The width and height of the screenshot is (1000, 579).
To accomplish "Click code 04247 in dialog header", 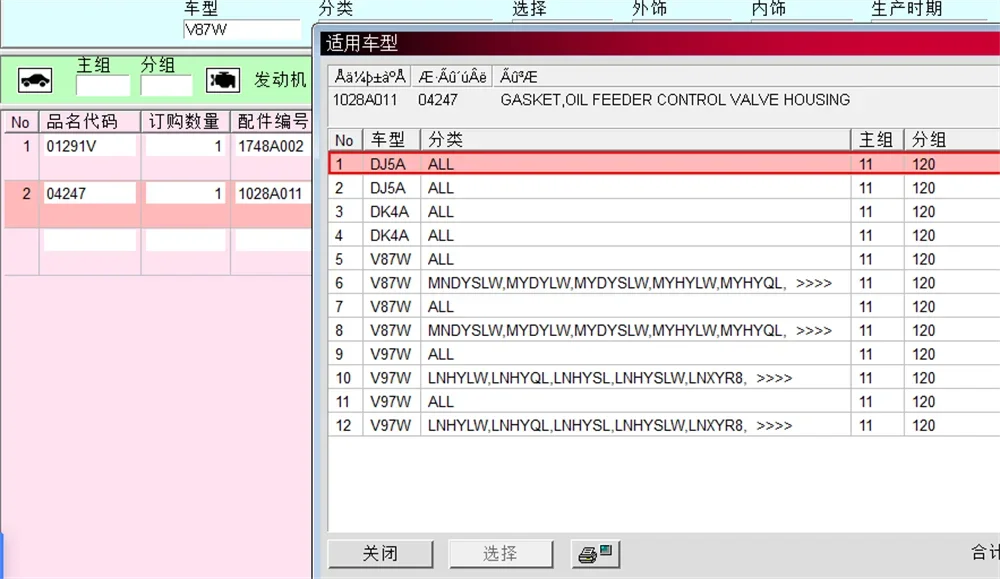I will [438, 99].
